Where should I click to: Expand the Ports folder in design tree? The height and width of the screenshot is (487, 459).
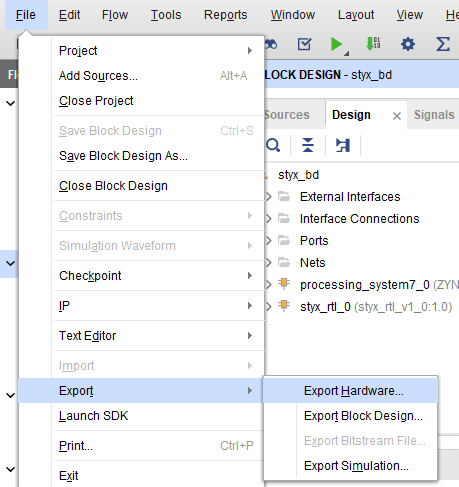coord(269,241)
